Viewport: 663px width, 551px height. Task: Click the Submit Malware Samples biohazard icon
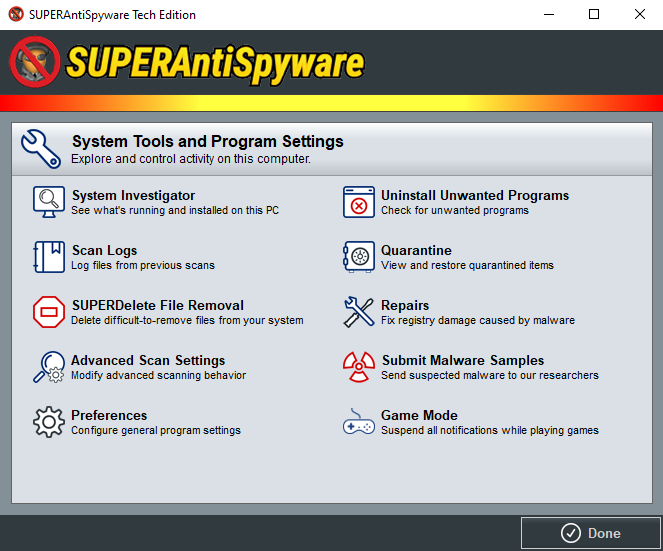click(x=359, y=367)
